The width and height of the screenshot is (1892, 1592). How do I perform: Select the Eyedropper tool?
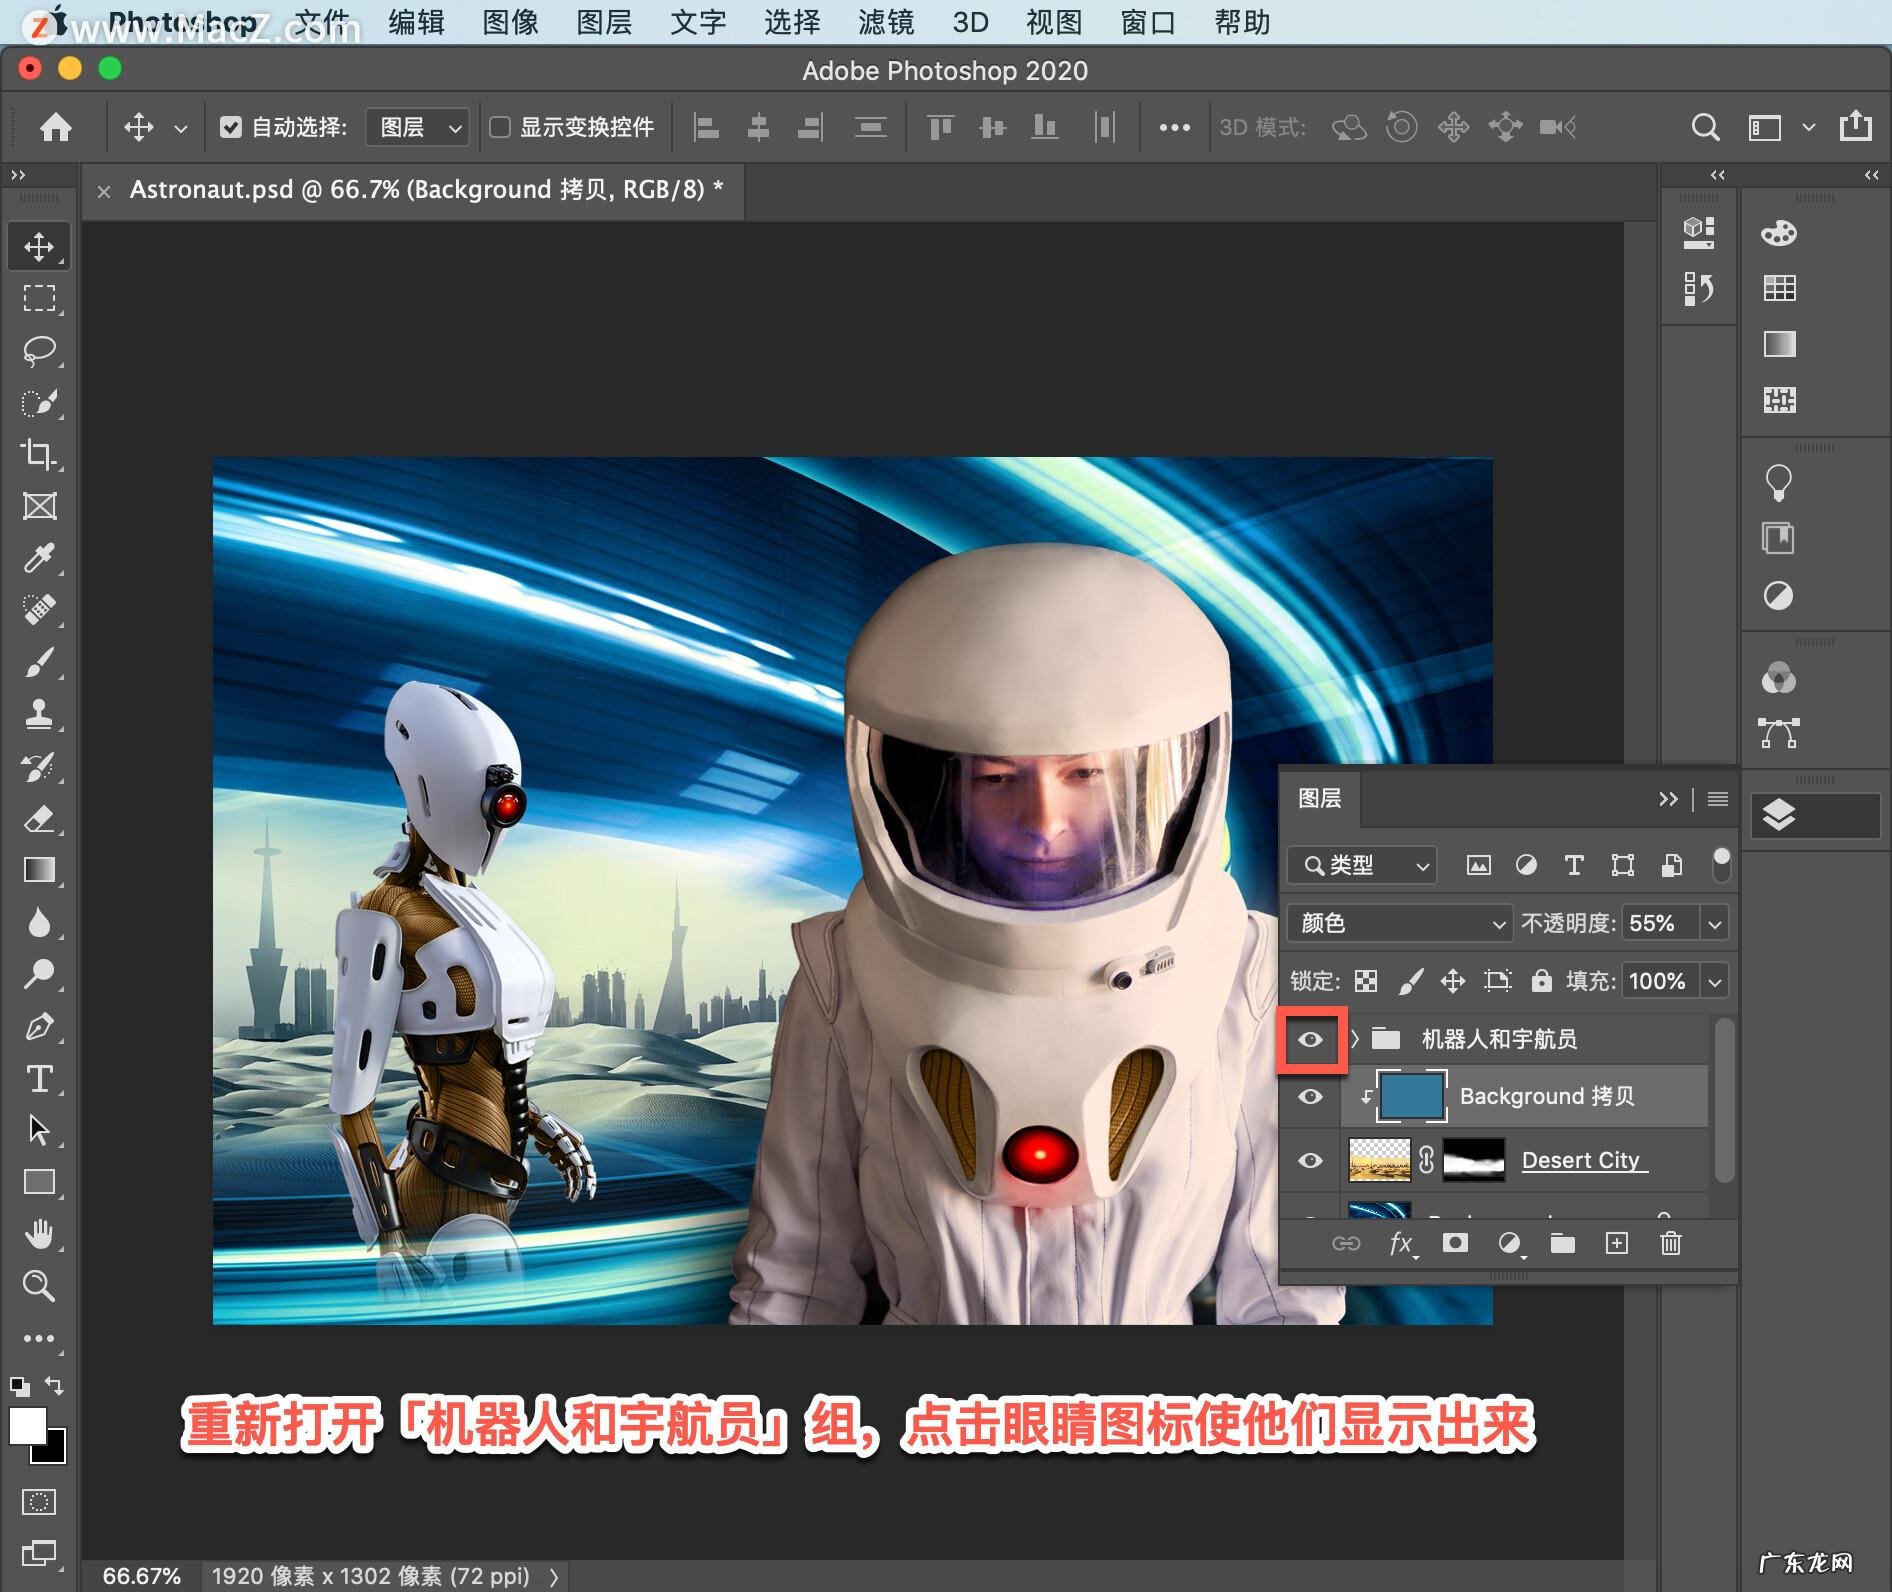tap(39, 559)
